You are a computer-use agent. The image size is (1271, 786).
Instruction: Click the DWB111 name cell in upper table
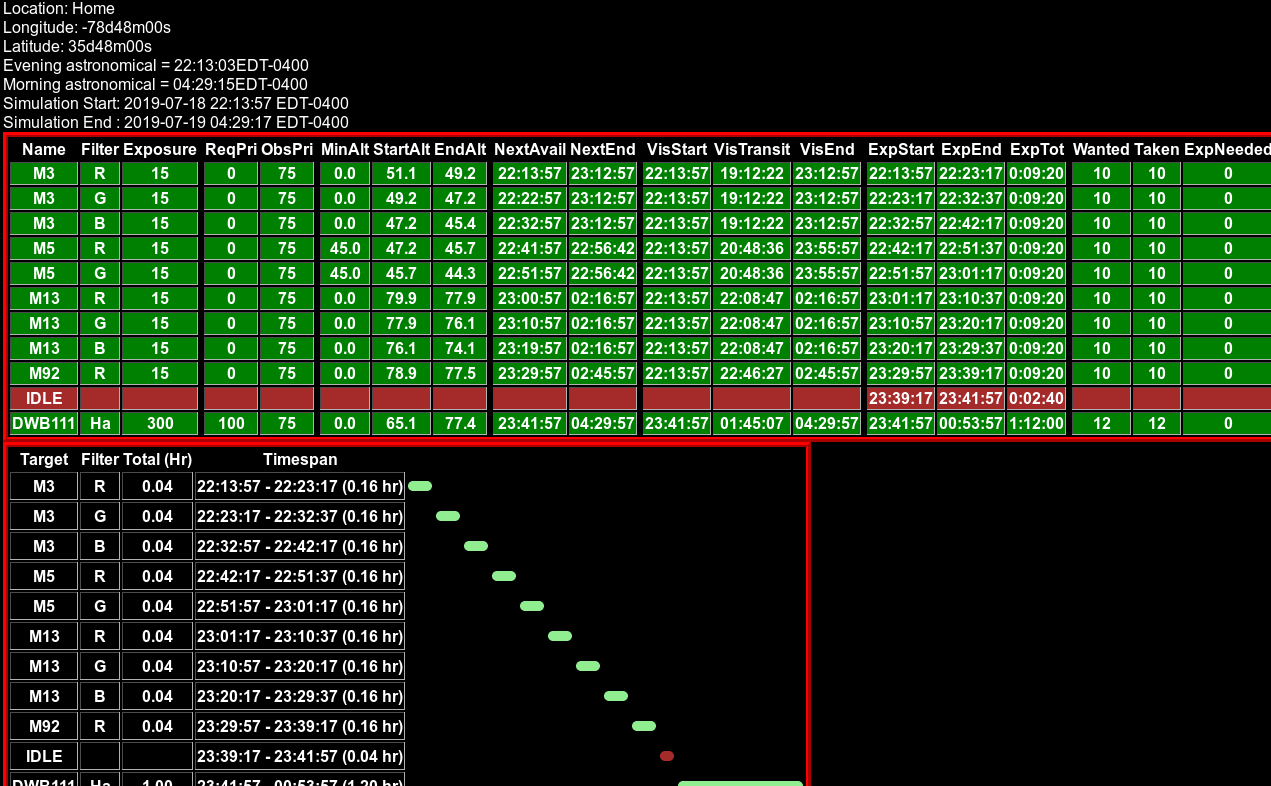click(44, 423)
